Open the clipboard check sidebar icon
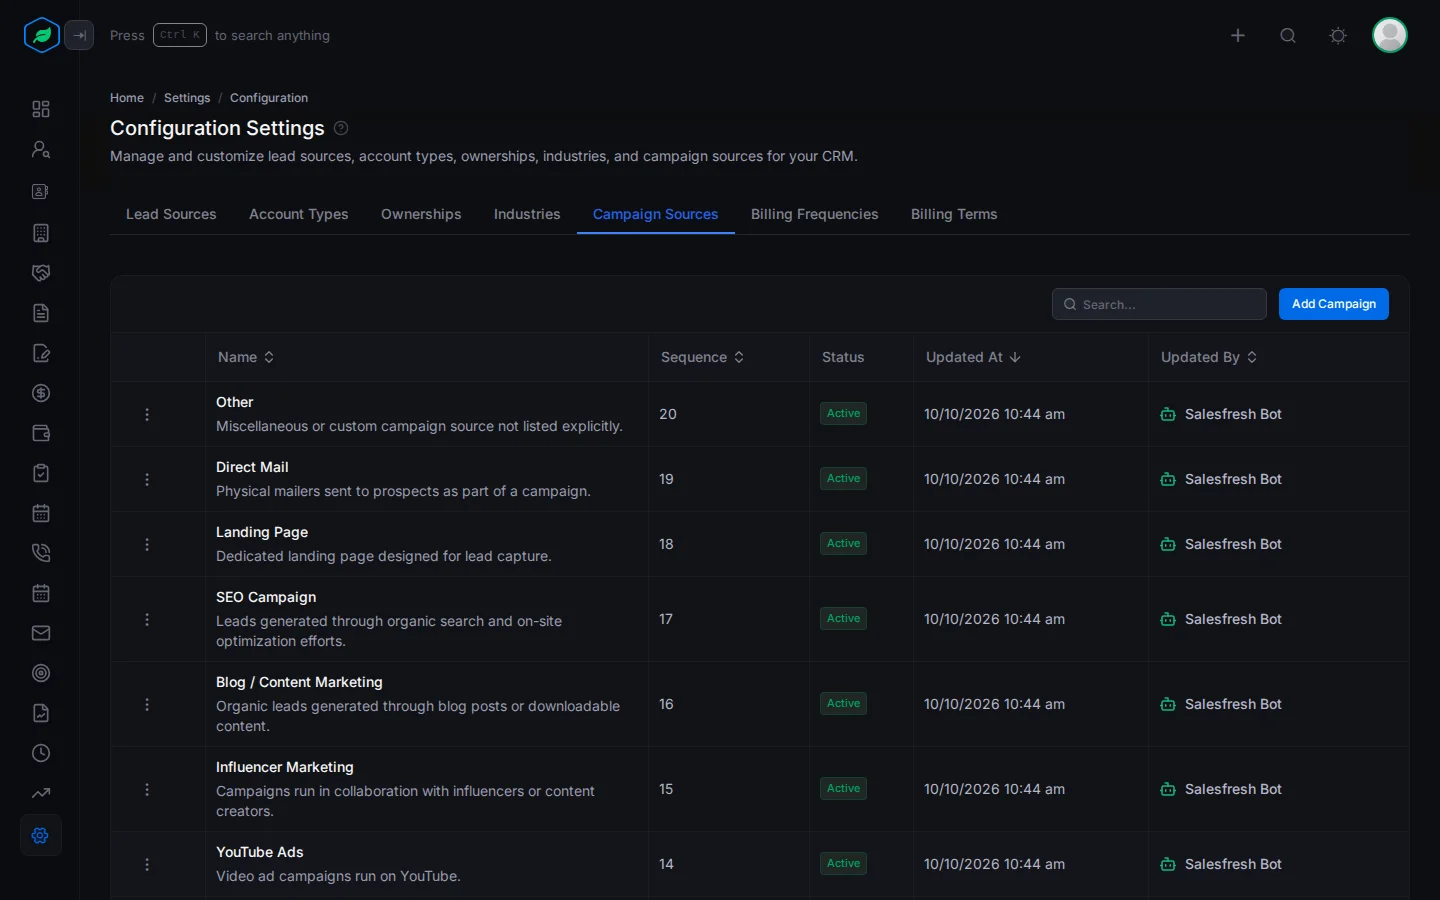The width and height of the screenshot is (1440, 900). [x=41, y=473]
